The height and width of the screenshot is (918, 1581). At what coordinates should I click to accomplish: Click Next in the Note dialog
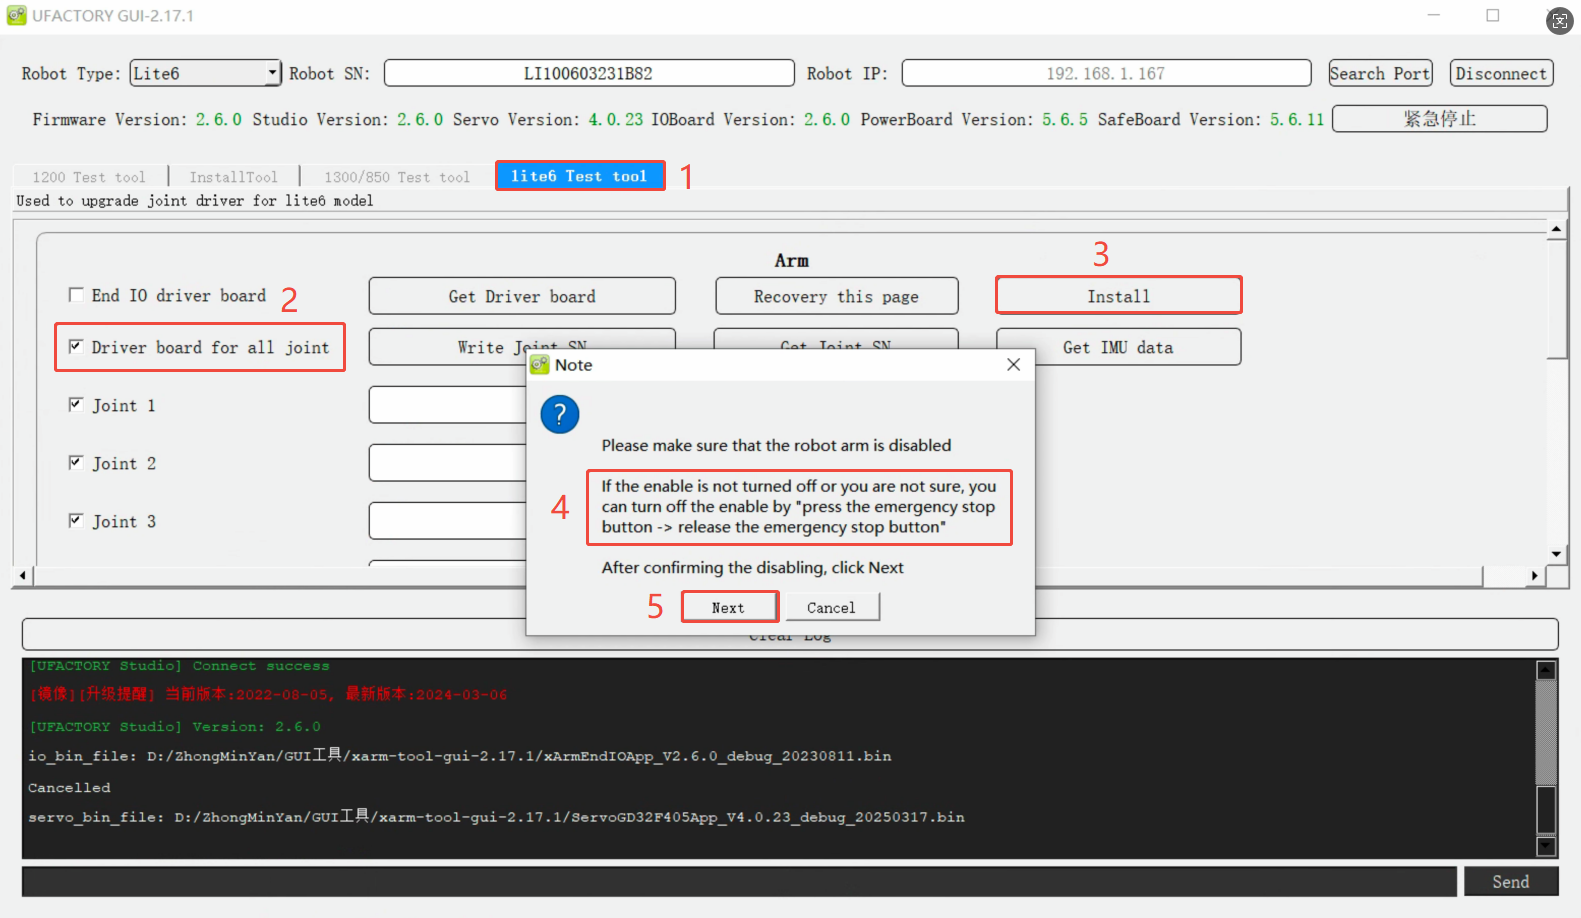tap(729, 607)
